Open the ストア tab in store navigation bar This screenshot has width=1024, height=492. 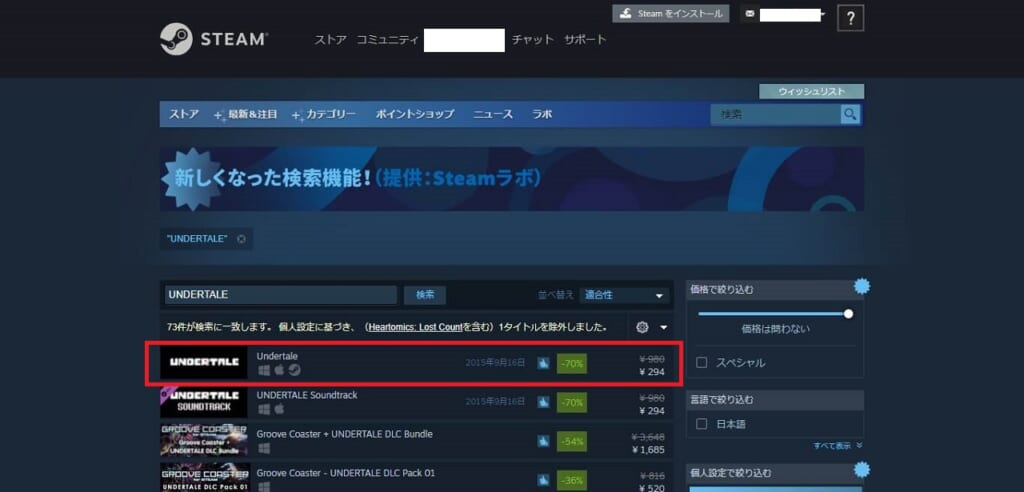184,114
